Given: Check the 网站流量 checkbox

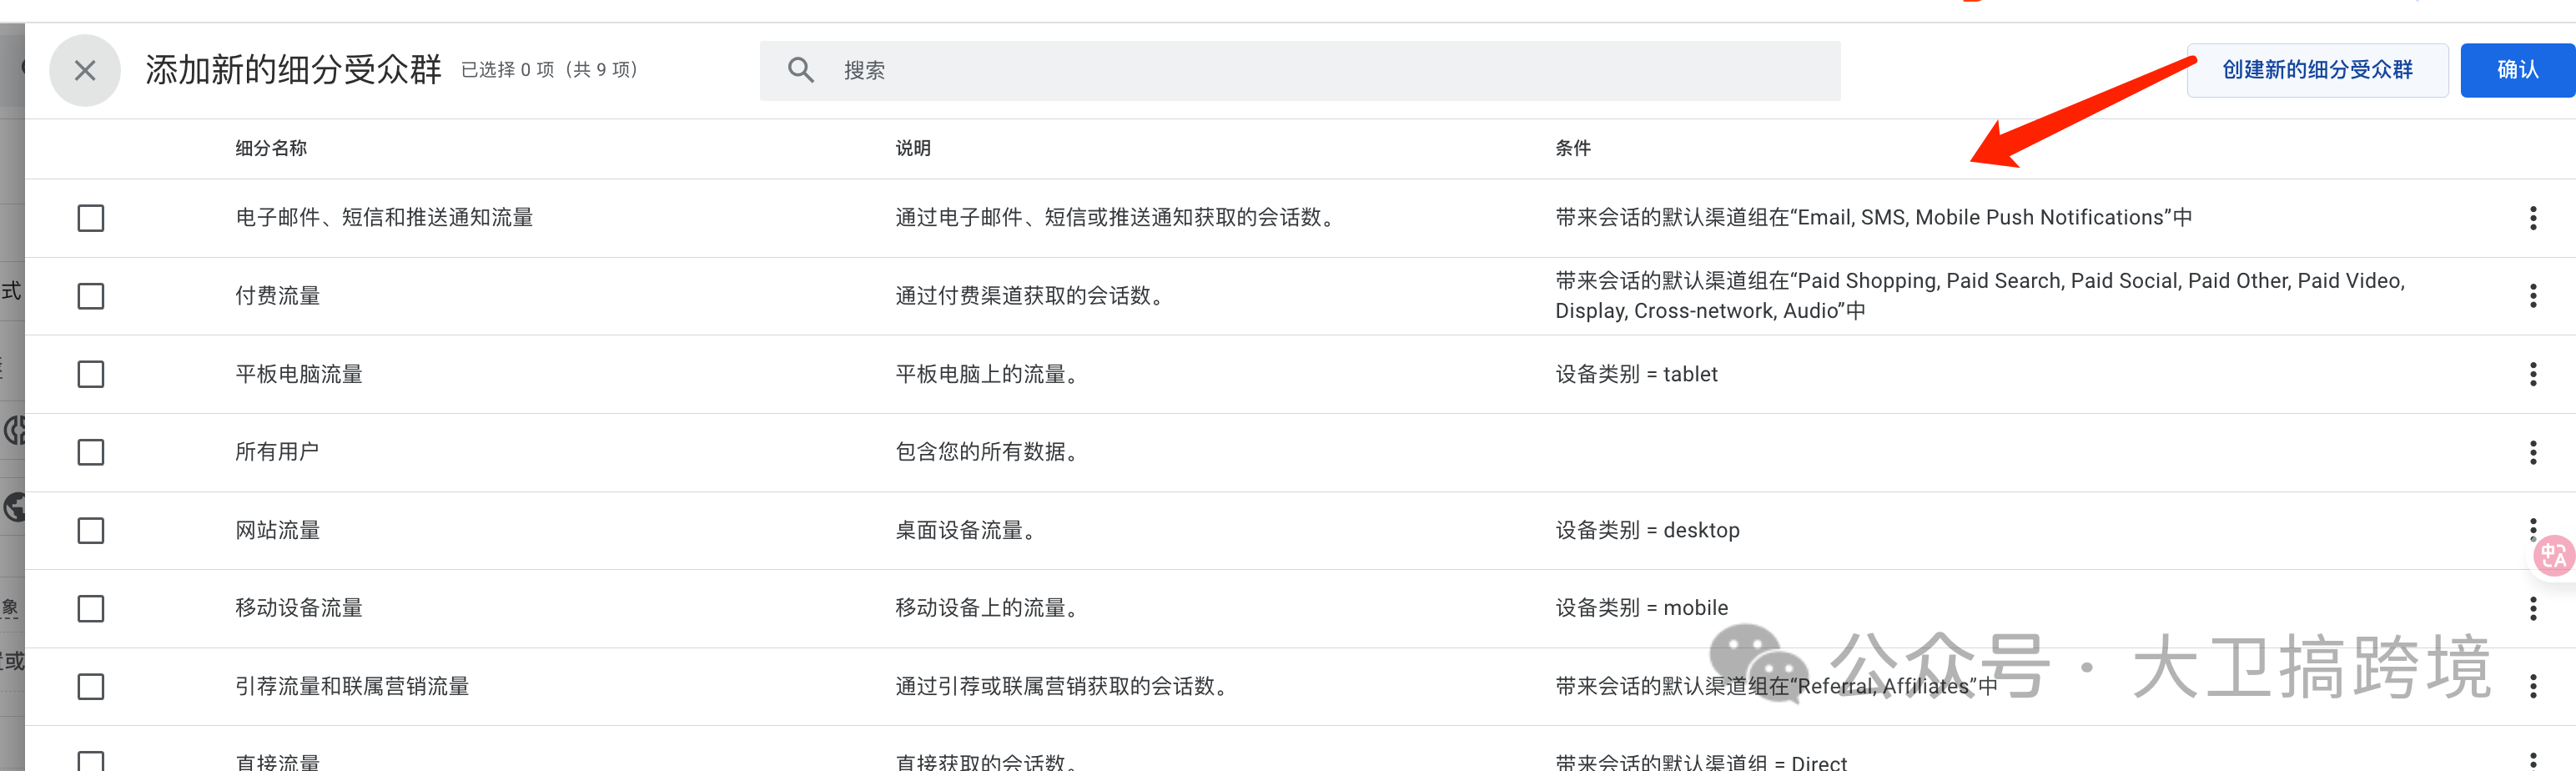Looking at the screenshot, I should point(90,530).
